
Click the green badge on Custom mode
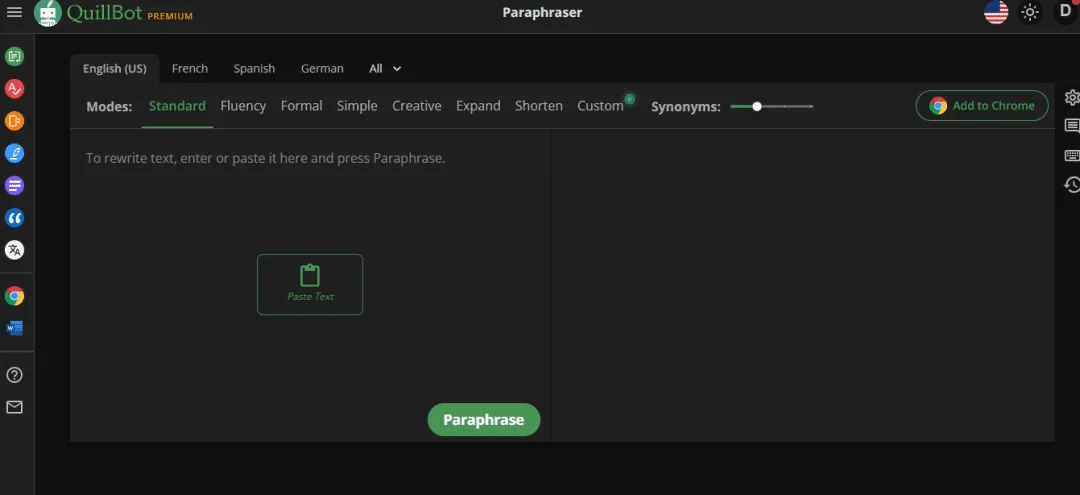(629, 99)
